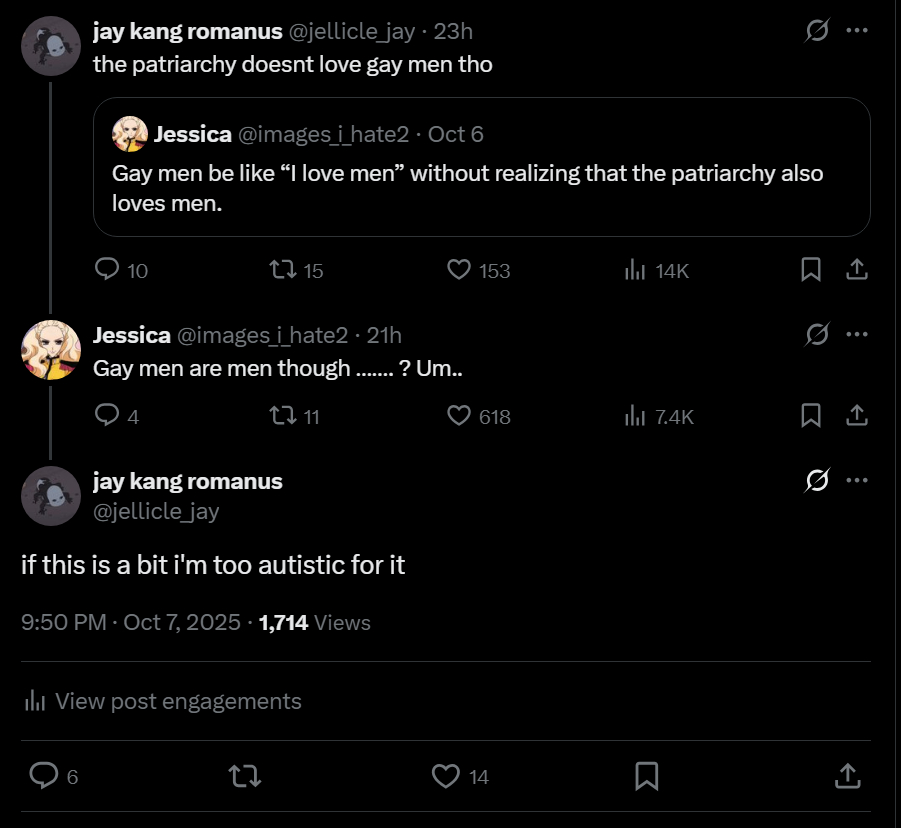Reply to the first post with 10 replies
The width and height of the screenshot is (901, 828).
tap(107, 270)
